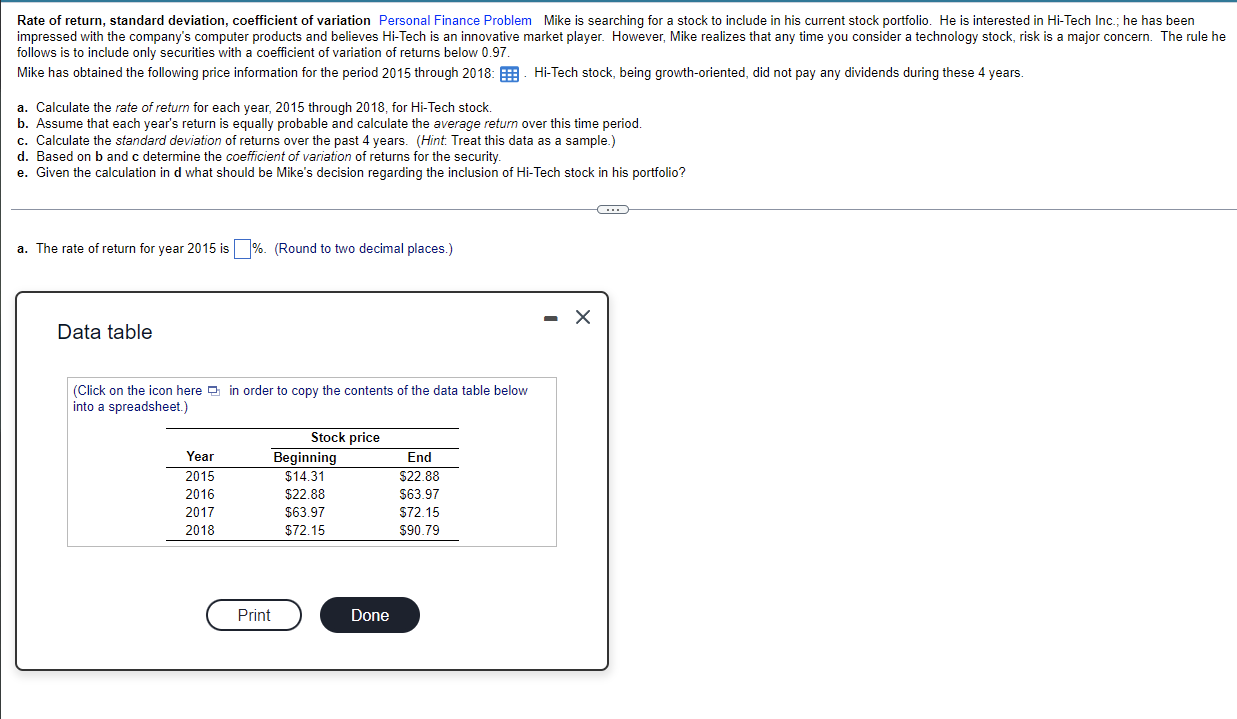1237x719 pixels.
Task: Click the rate of return answer input box
Action: pyautogui.click(x=240, y=247)
